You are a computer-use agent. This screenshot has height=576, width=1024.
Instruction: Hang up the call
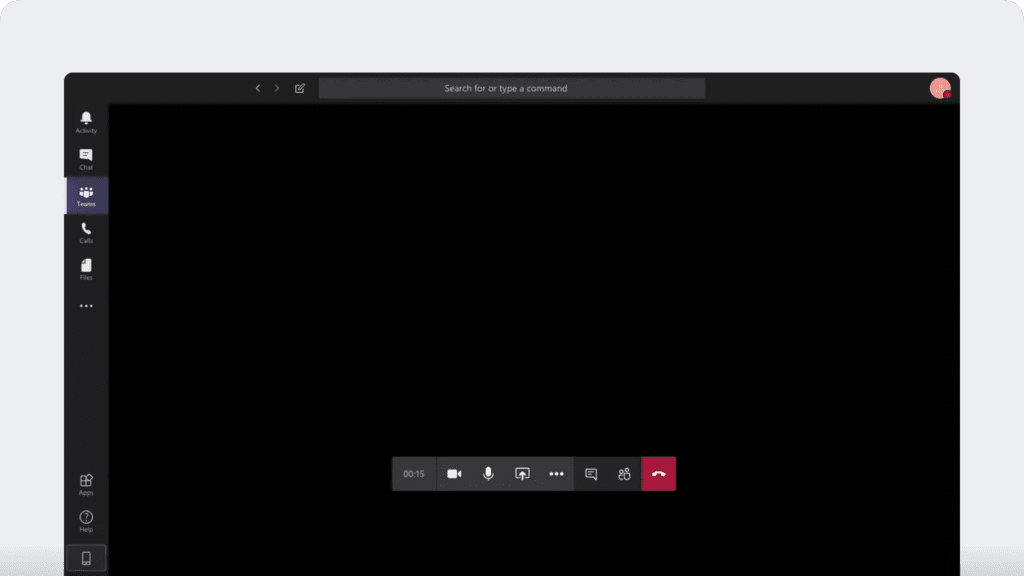(659, 473)
